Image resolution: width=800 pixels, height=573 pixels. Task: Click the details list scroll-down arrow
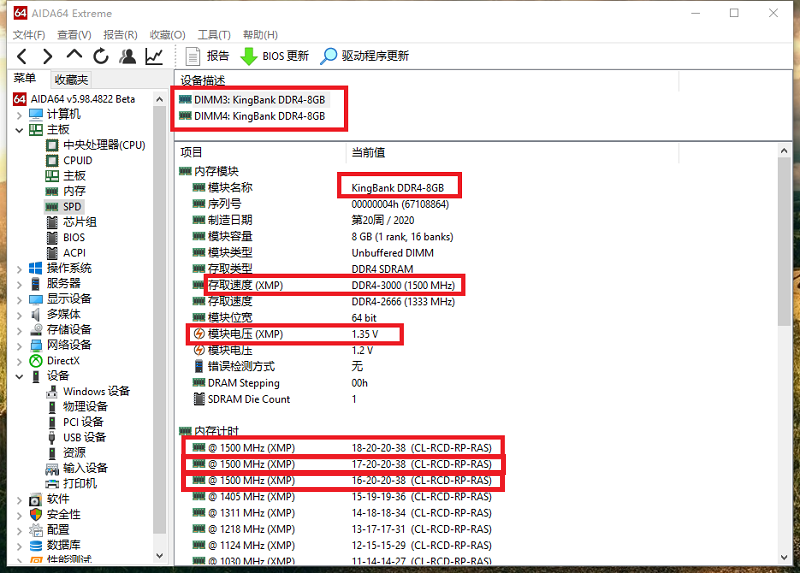[784, 558]
